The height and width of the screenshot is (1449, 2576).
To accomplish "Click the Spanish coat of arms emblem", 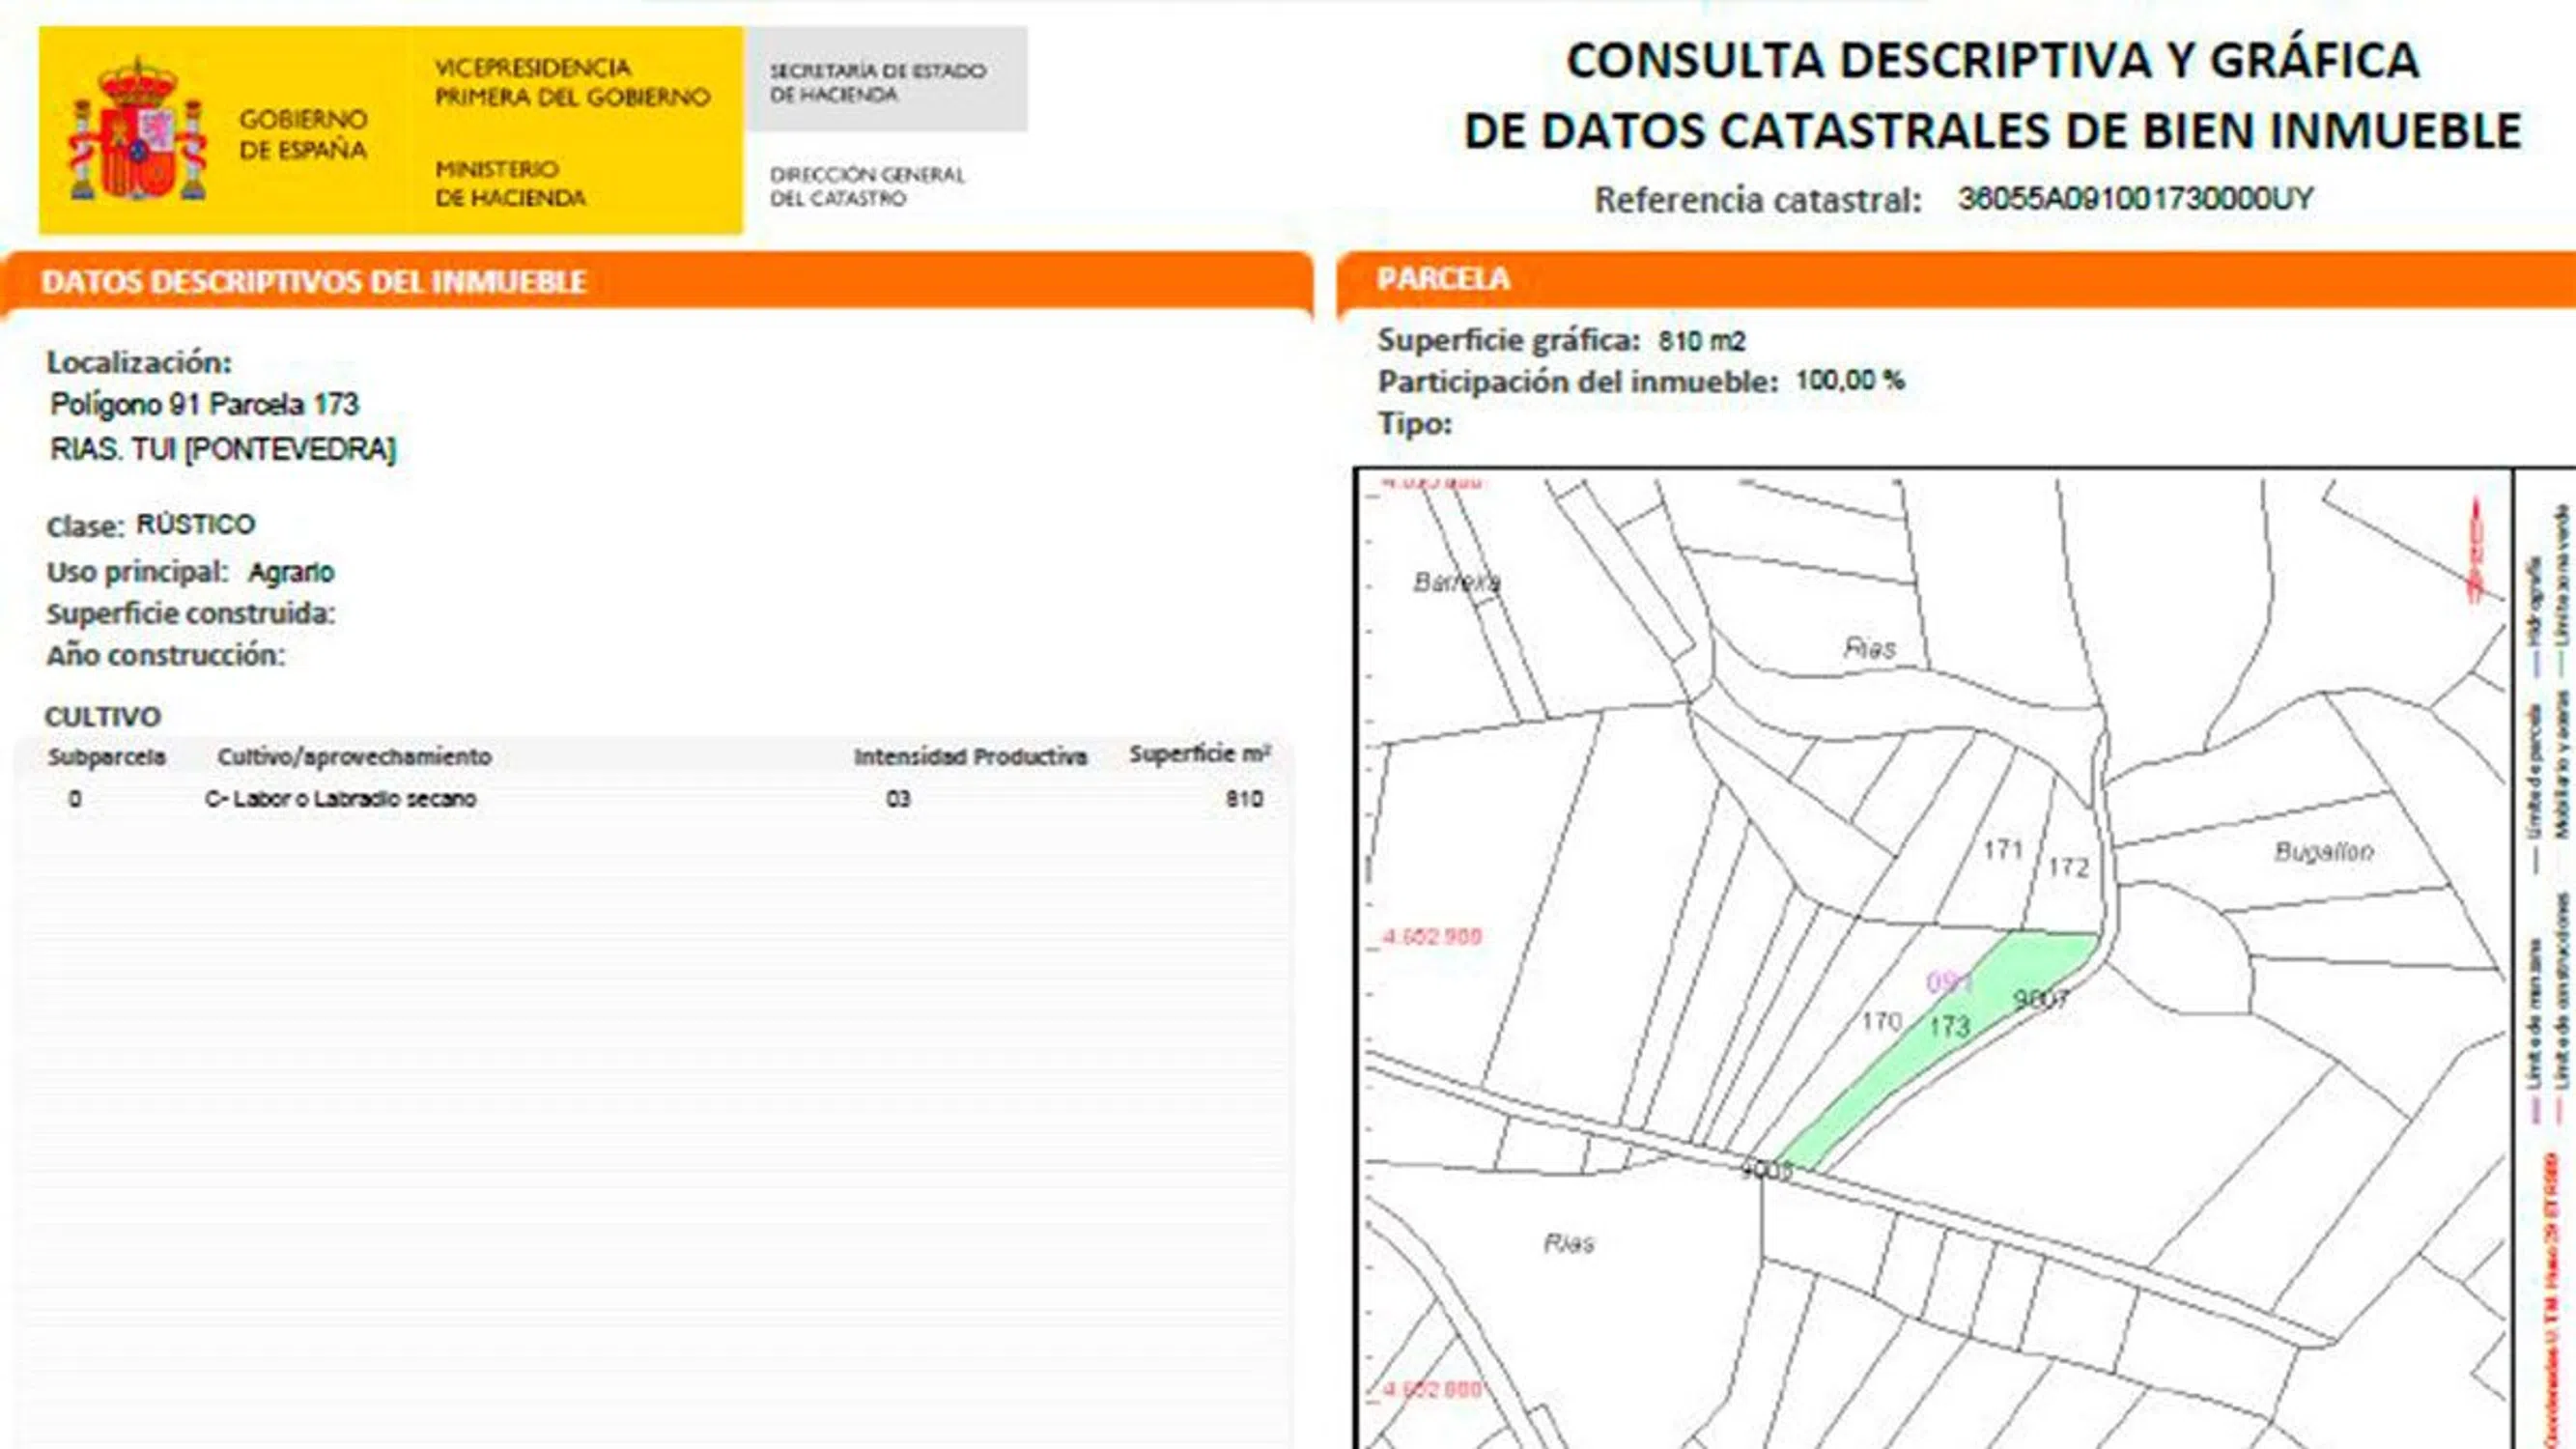I will tap(137, 130).
